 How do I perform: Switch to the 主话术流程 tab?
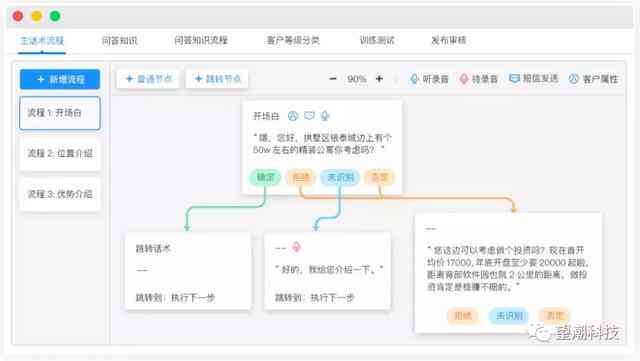point(42,40)
